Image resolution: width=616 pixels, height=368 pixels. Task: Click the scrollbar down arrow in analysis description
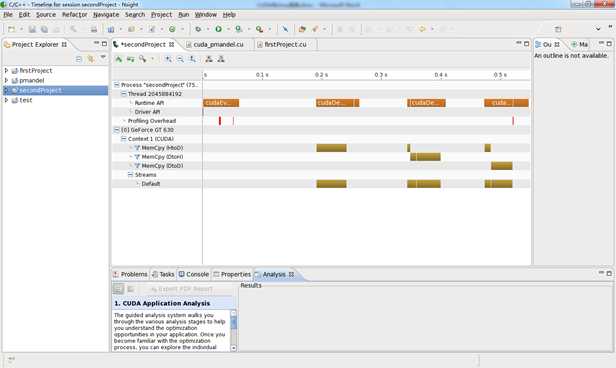234,348
